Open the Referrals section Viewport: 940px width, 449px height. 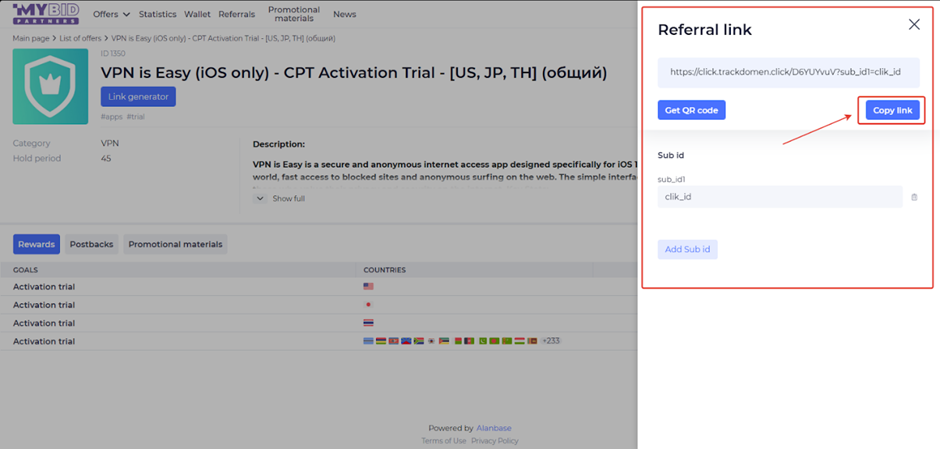click(237, 14)
